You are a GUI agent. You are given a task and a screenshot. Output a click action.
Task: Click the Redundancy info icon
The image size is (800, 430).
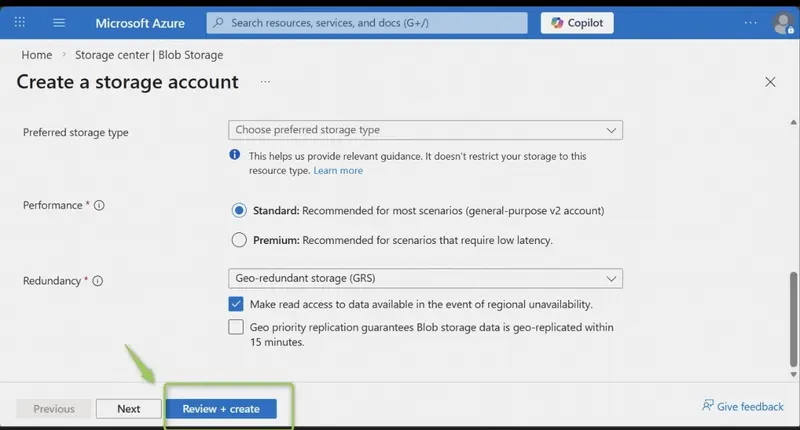pos(97,281)
